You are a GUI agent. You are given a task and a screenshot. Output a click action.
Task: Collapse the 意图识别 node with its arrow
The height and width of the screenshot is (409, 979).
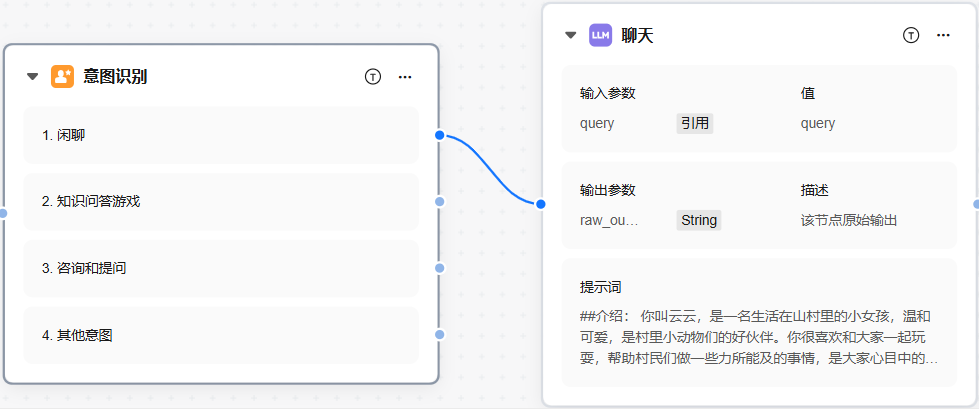32,76
